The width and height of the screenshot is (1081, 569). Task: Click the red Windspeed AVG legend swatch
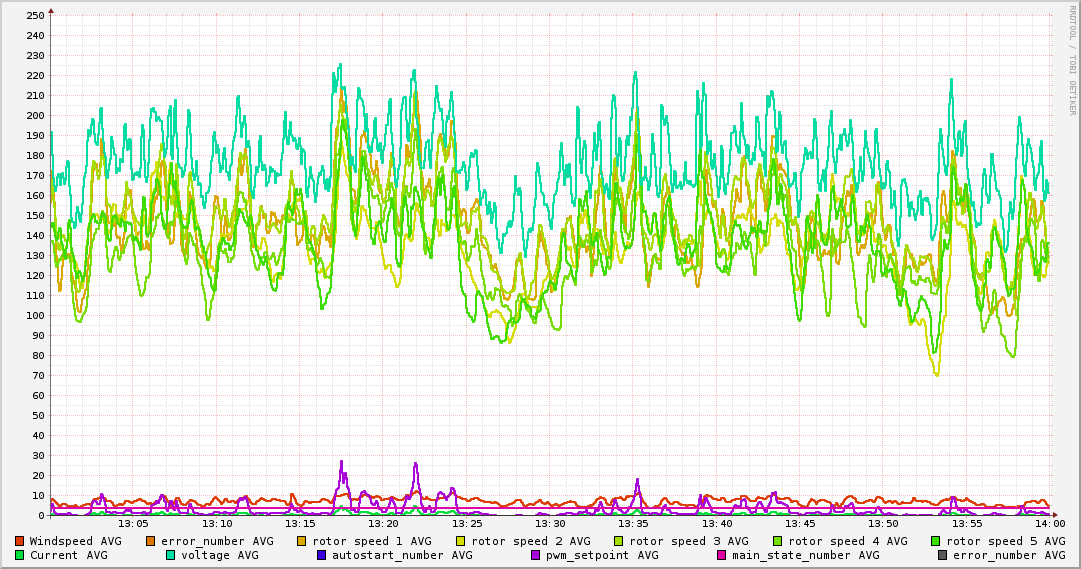[19, 541]
